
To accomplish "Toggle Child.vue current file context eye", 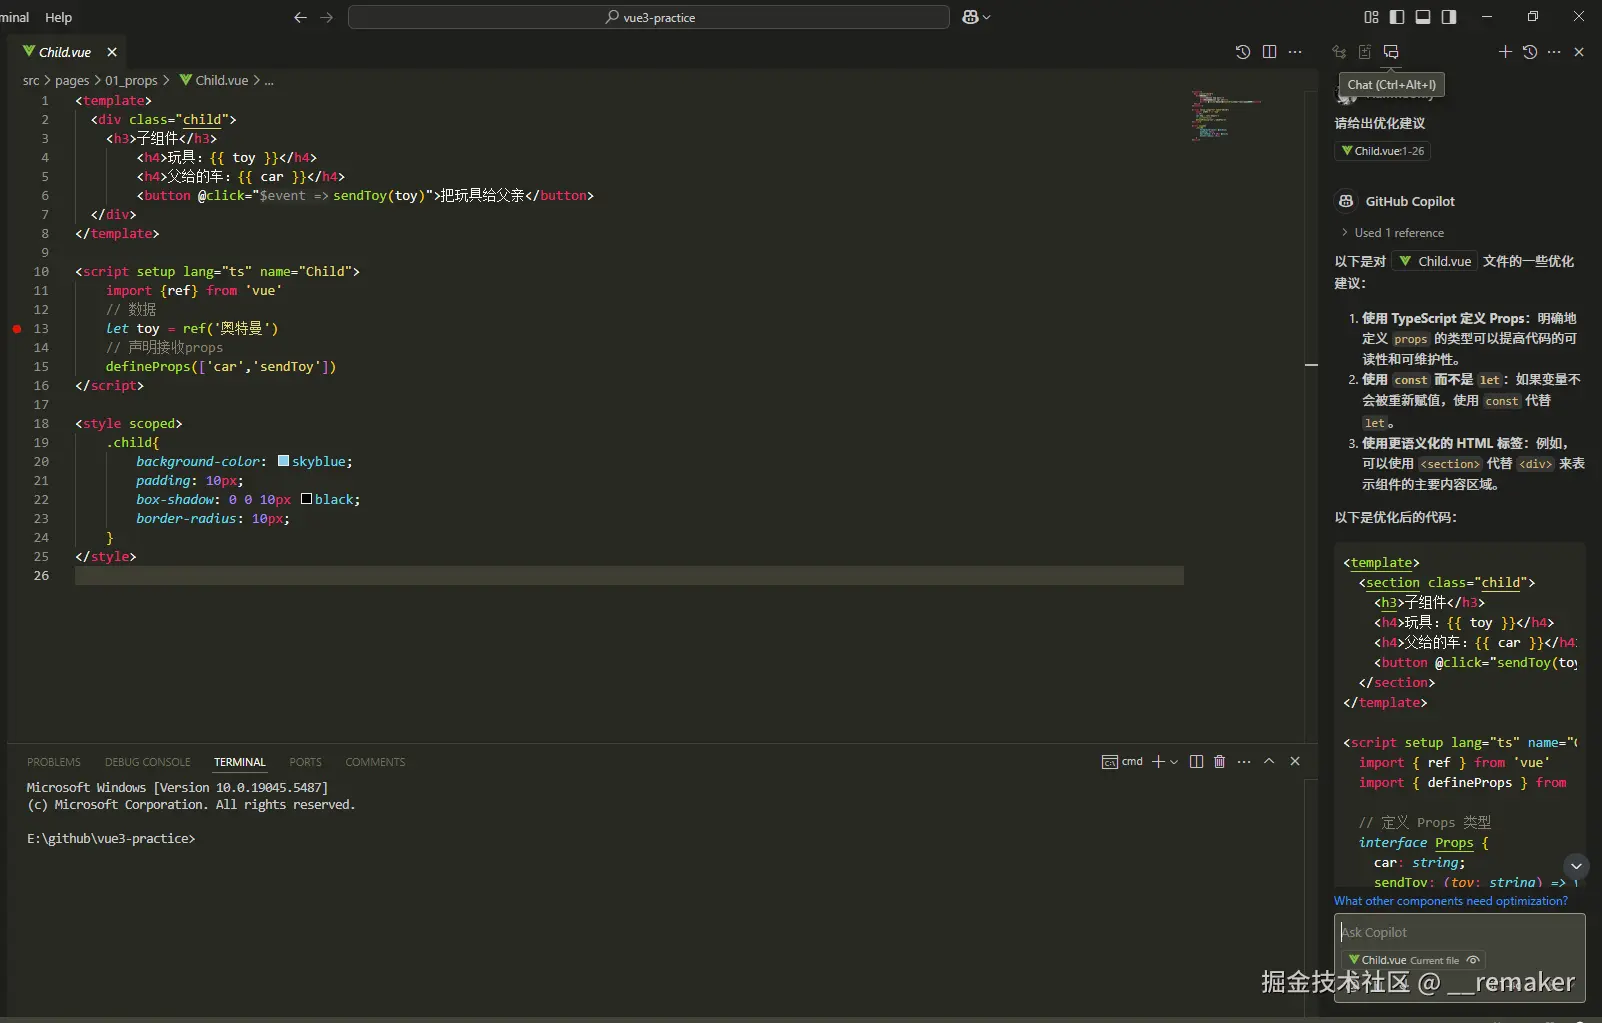I will 1473,960.
